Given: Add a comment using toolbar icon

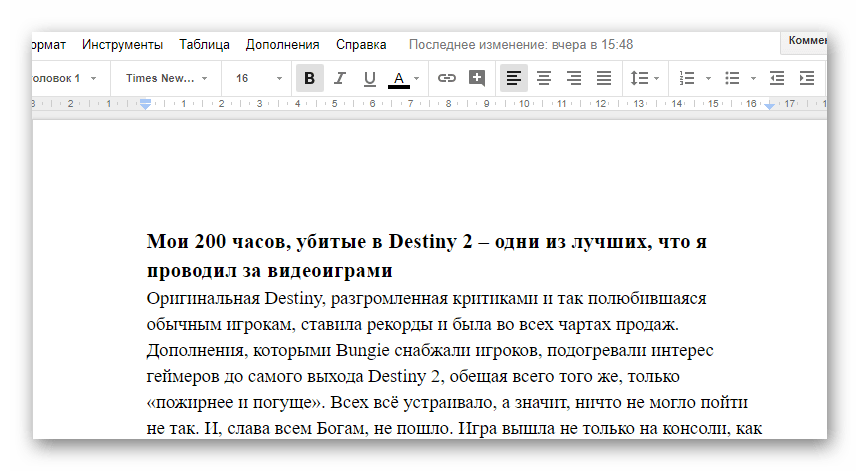Looking at the screenshot, I should tap(477, 78).
